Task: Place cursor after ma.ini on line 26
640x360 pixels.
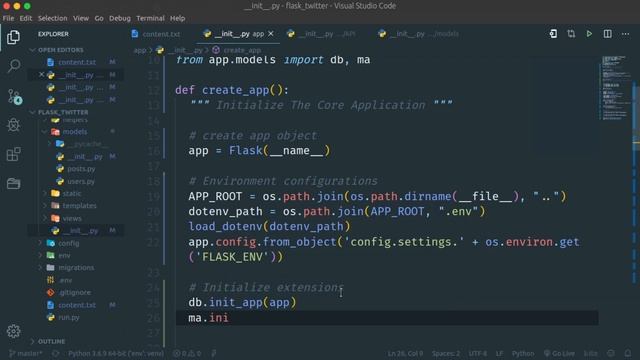Action: tap(229, 318)
